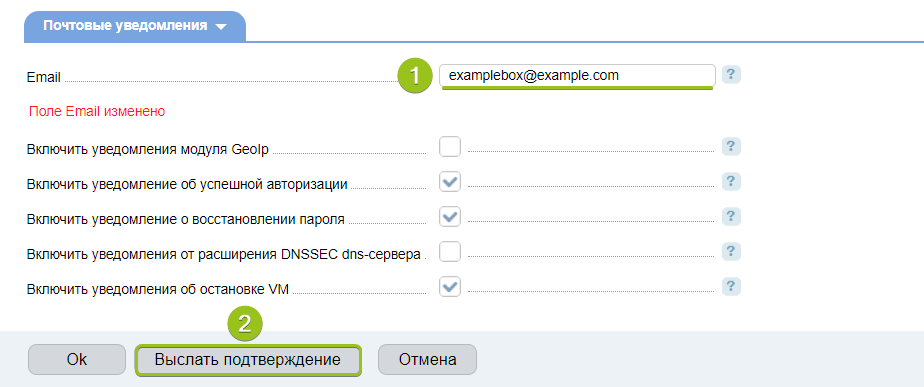The height and width of the screenshot is (387, 924).
Task: Uncheck VM stop notifications checkbox
Action: (450, 286)
